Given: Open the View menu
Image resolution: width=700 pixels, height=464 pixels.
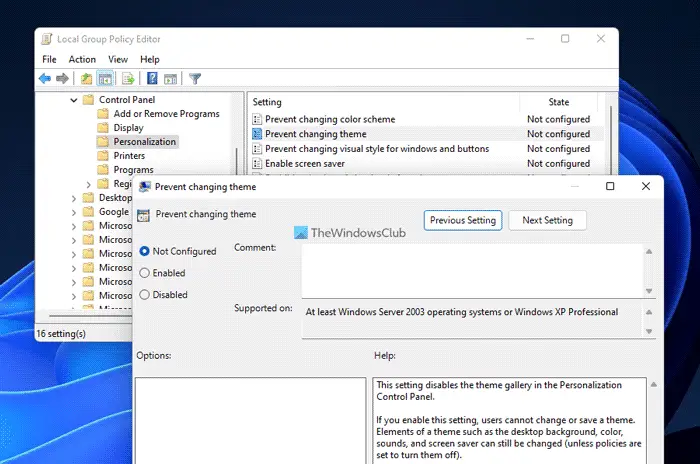Looking at the screenshot, I should click(118, 59).
